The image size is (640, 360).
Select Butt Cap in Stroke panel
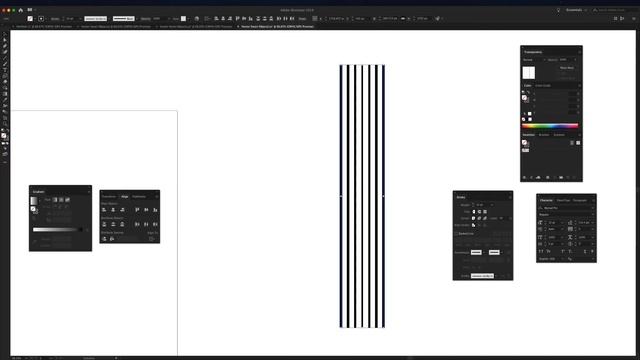click(x=473, y=212)
